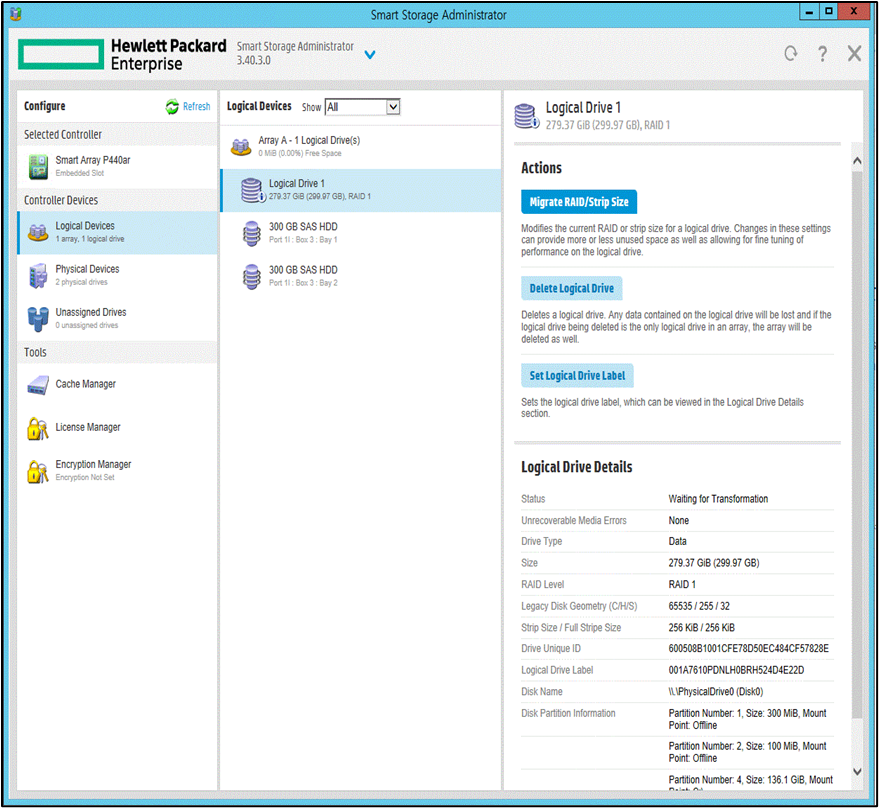The width and height of the screenshot is (879, 808).
Task: Click the License Manager padlock icon
Action: tap(38, 429)
